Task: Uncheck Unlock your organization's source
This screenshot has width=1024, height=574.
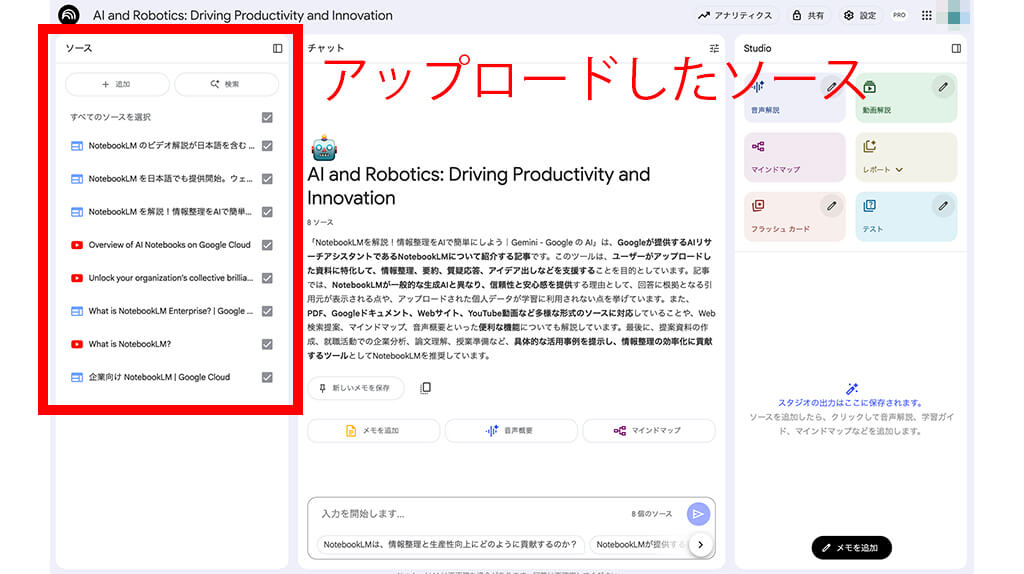Action: pyautogui.click(x=267, y=278)
